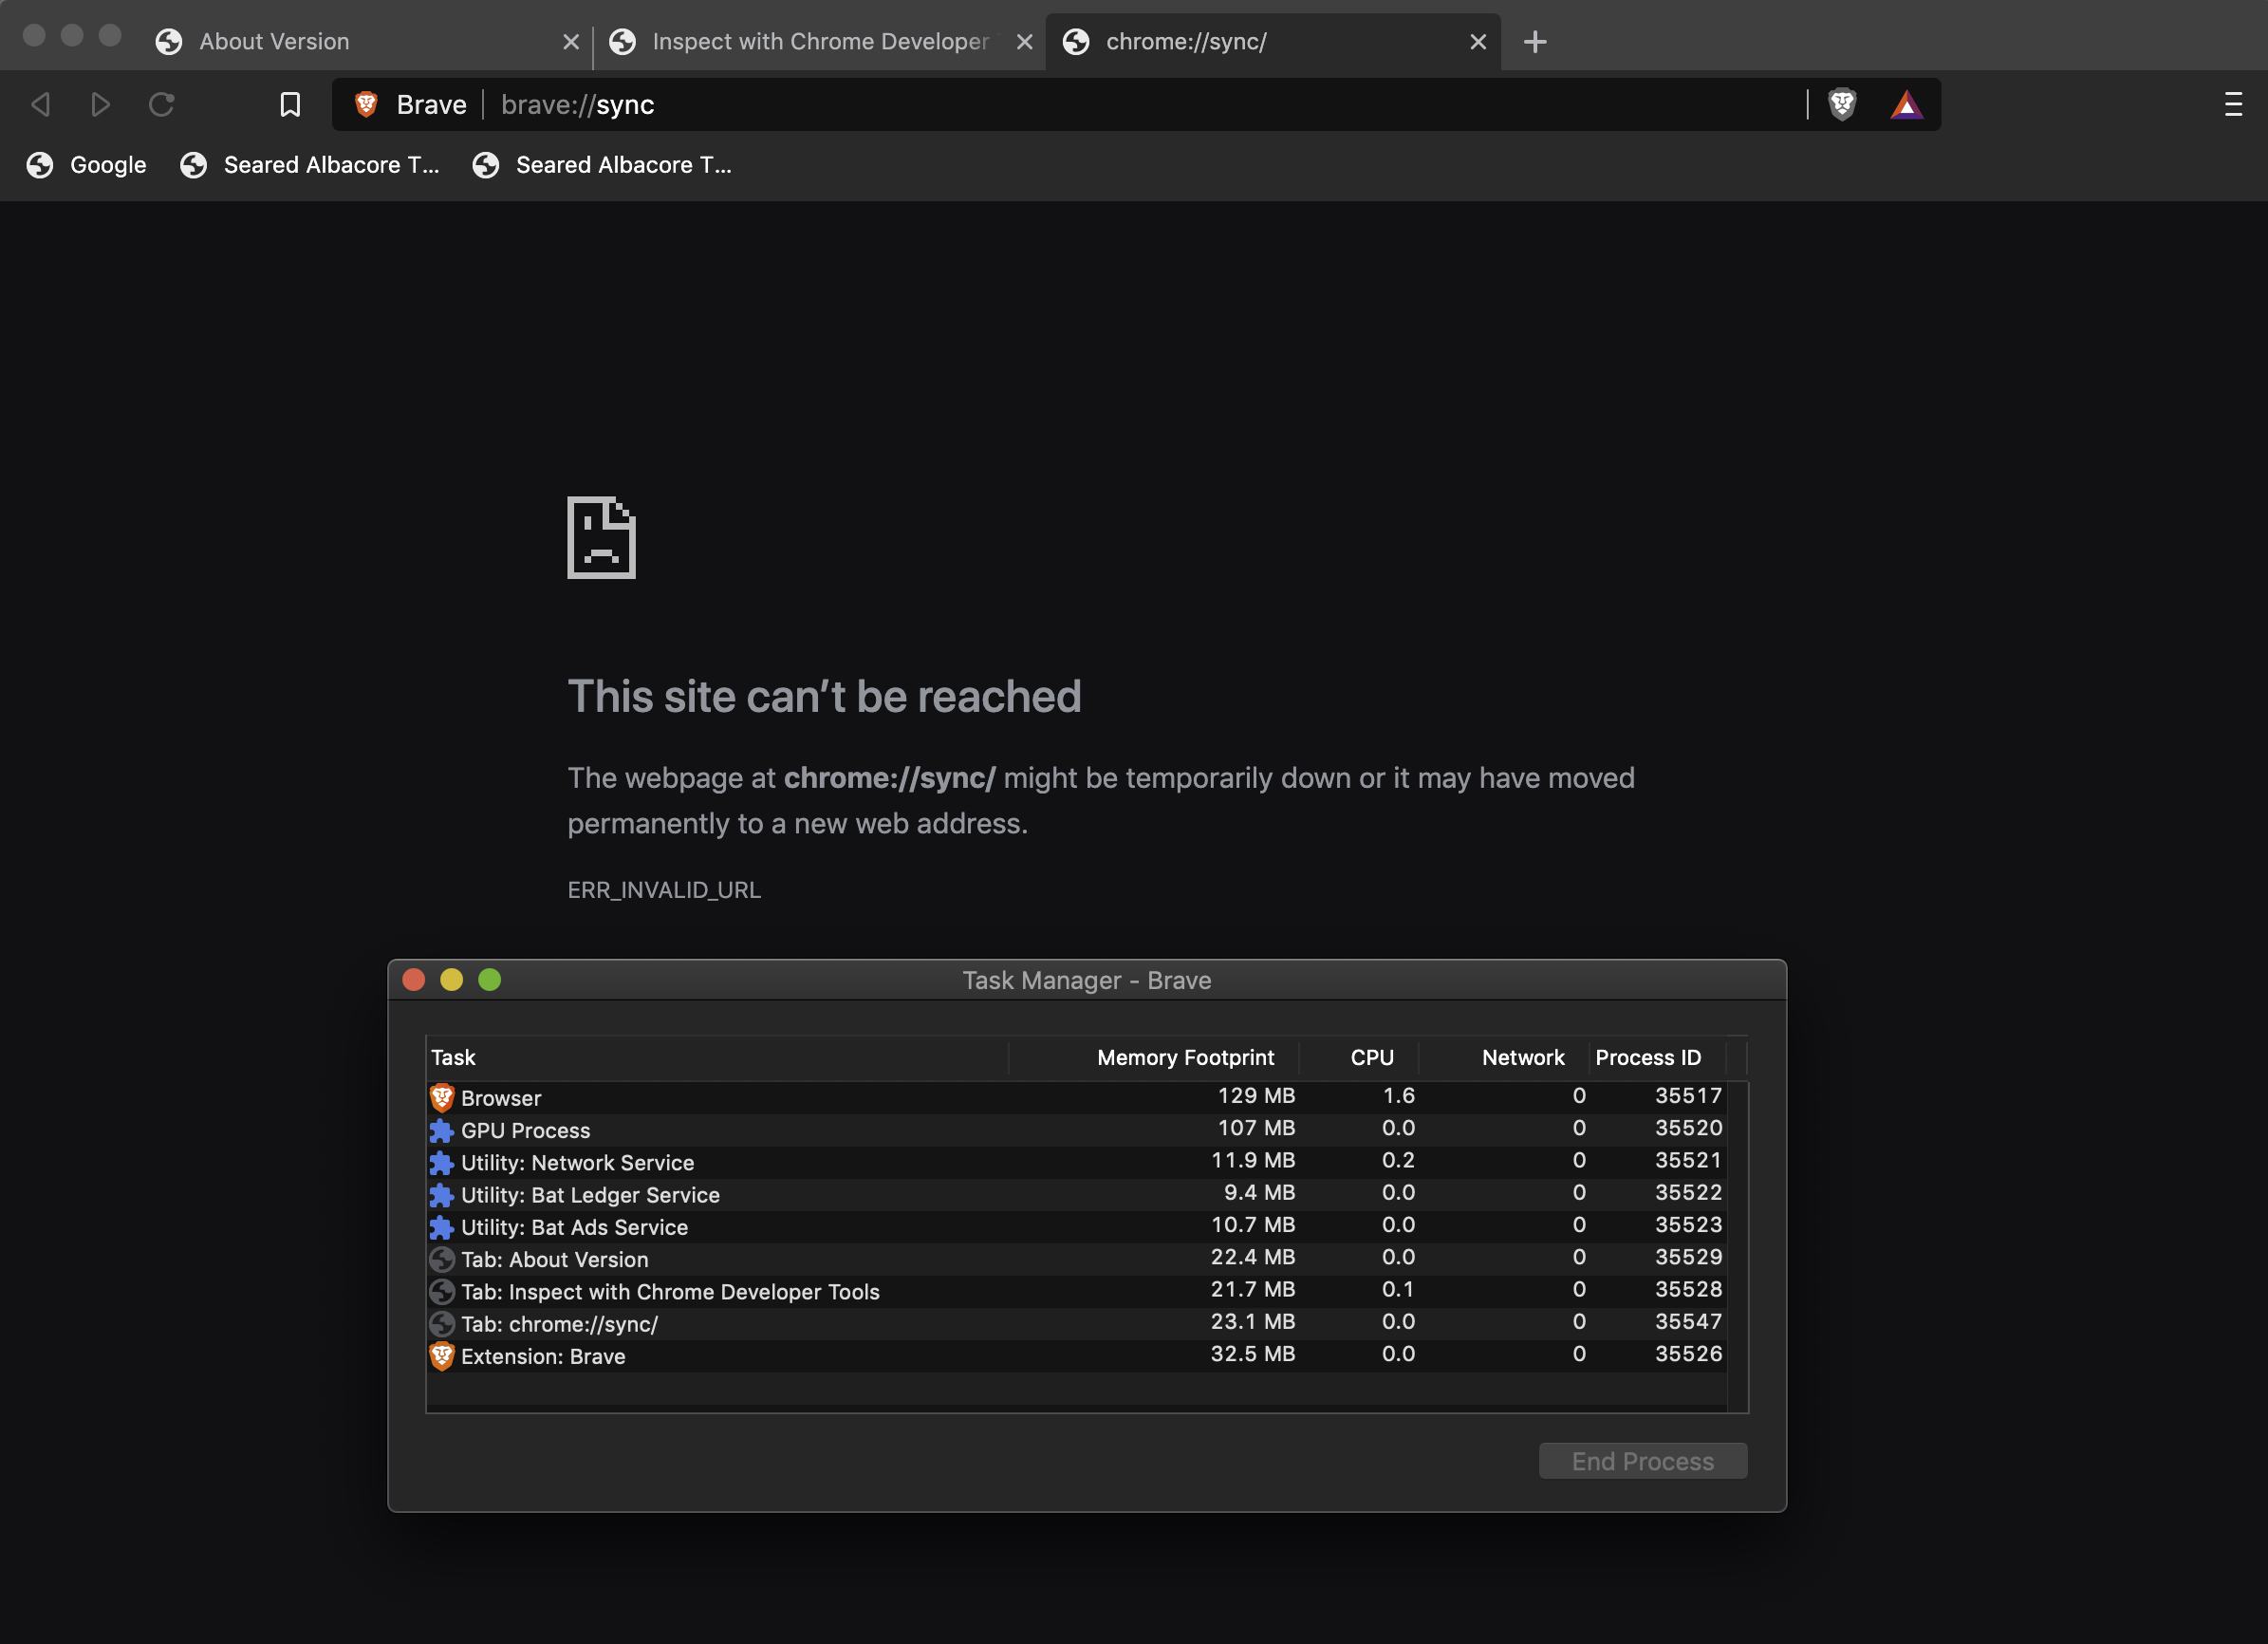Screen dimensions: 2268x1644
Task: Click the CPU column header to sort
Action: tap(1372, 1057)
